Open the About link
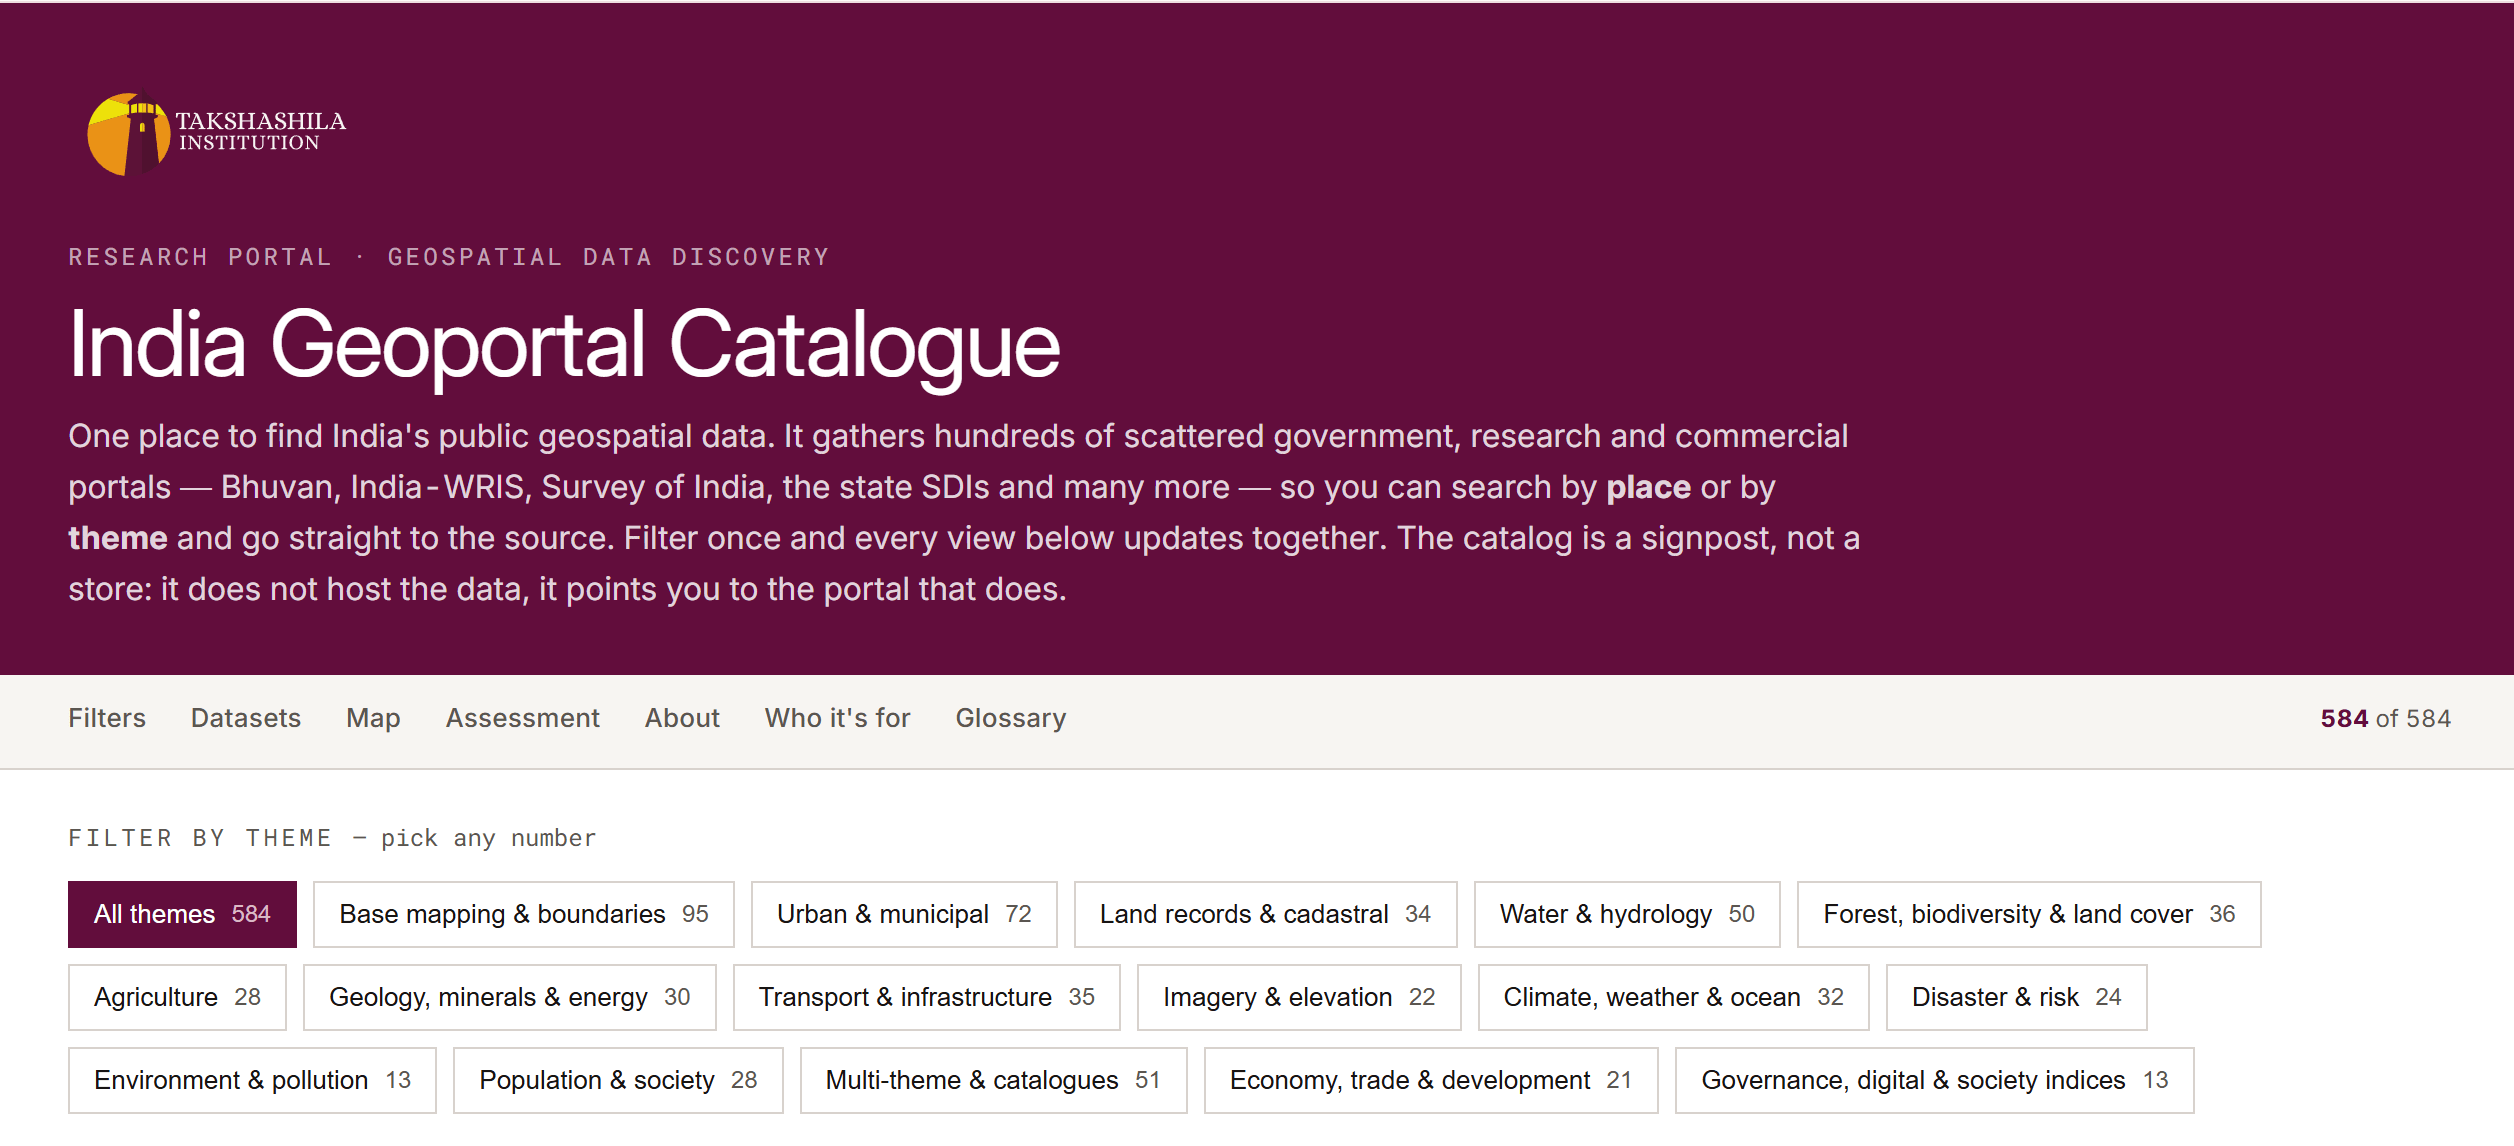 tap(682, 718)
